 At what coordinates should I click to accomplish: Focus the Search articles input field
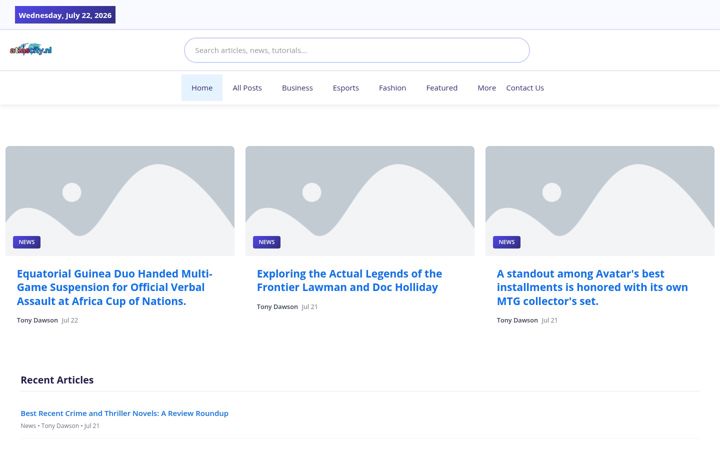357,50
